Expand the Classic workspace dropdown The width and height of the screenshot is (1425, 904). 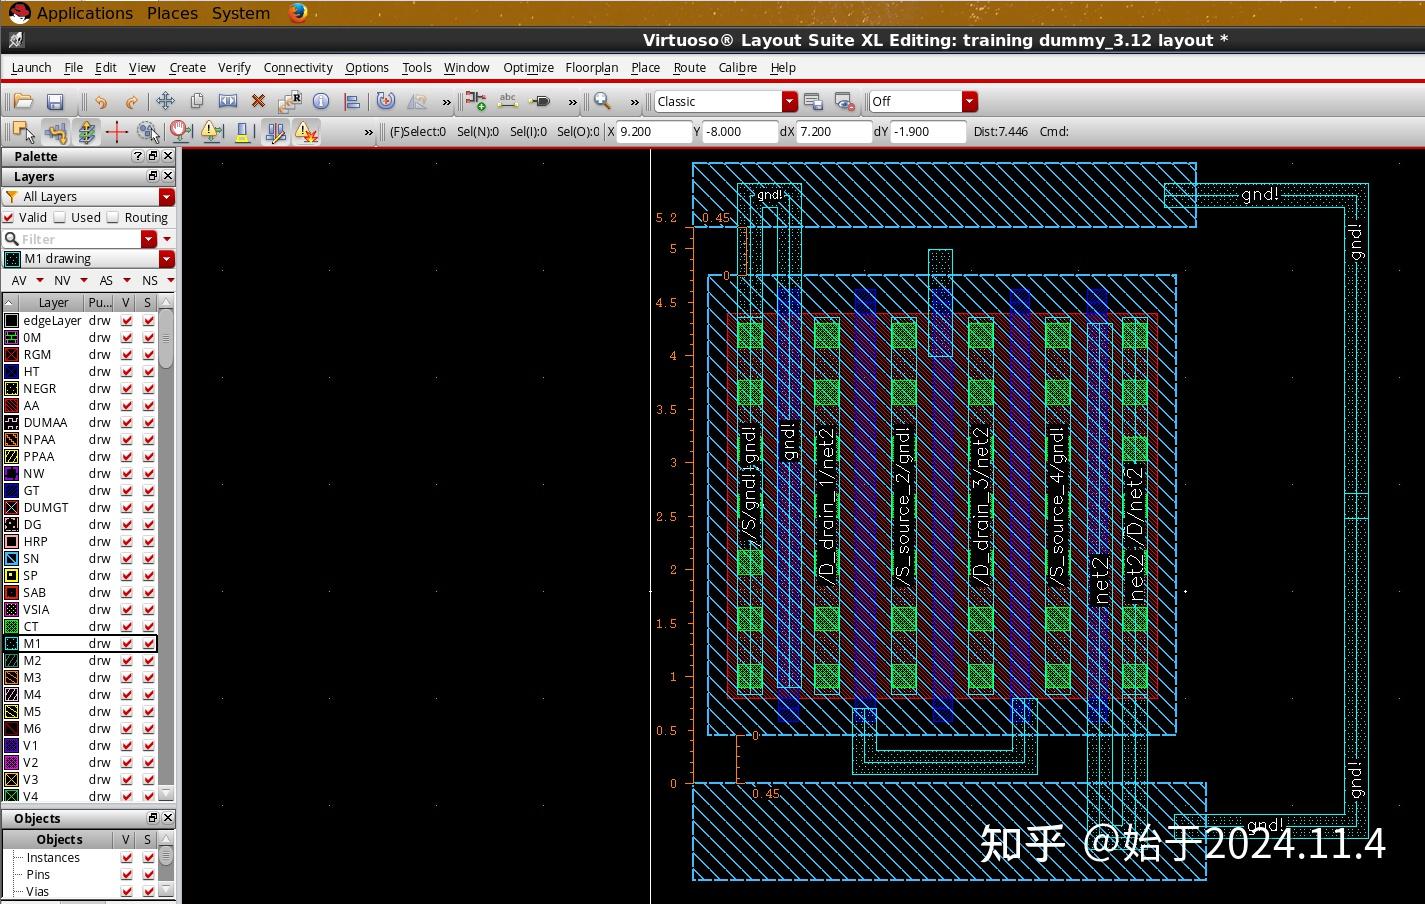(x=789, y=102)
